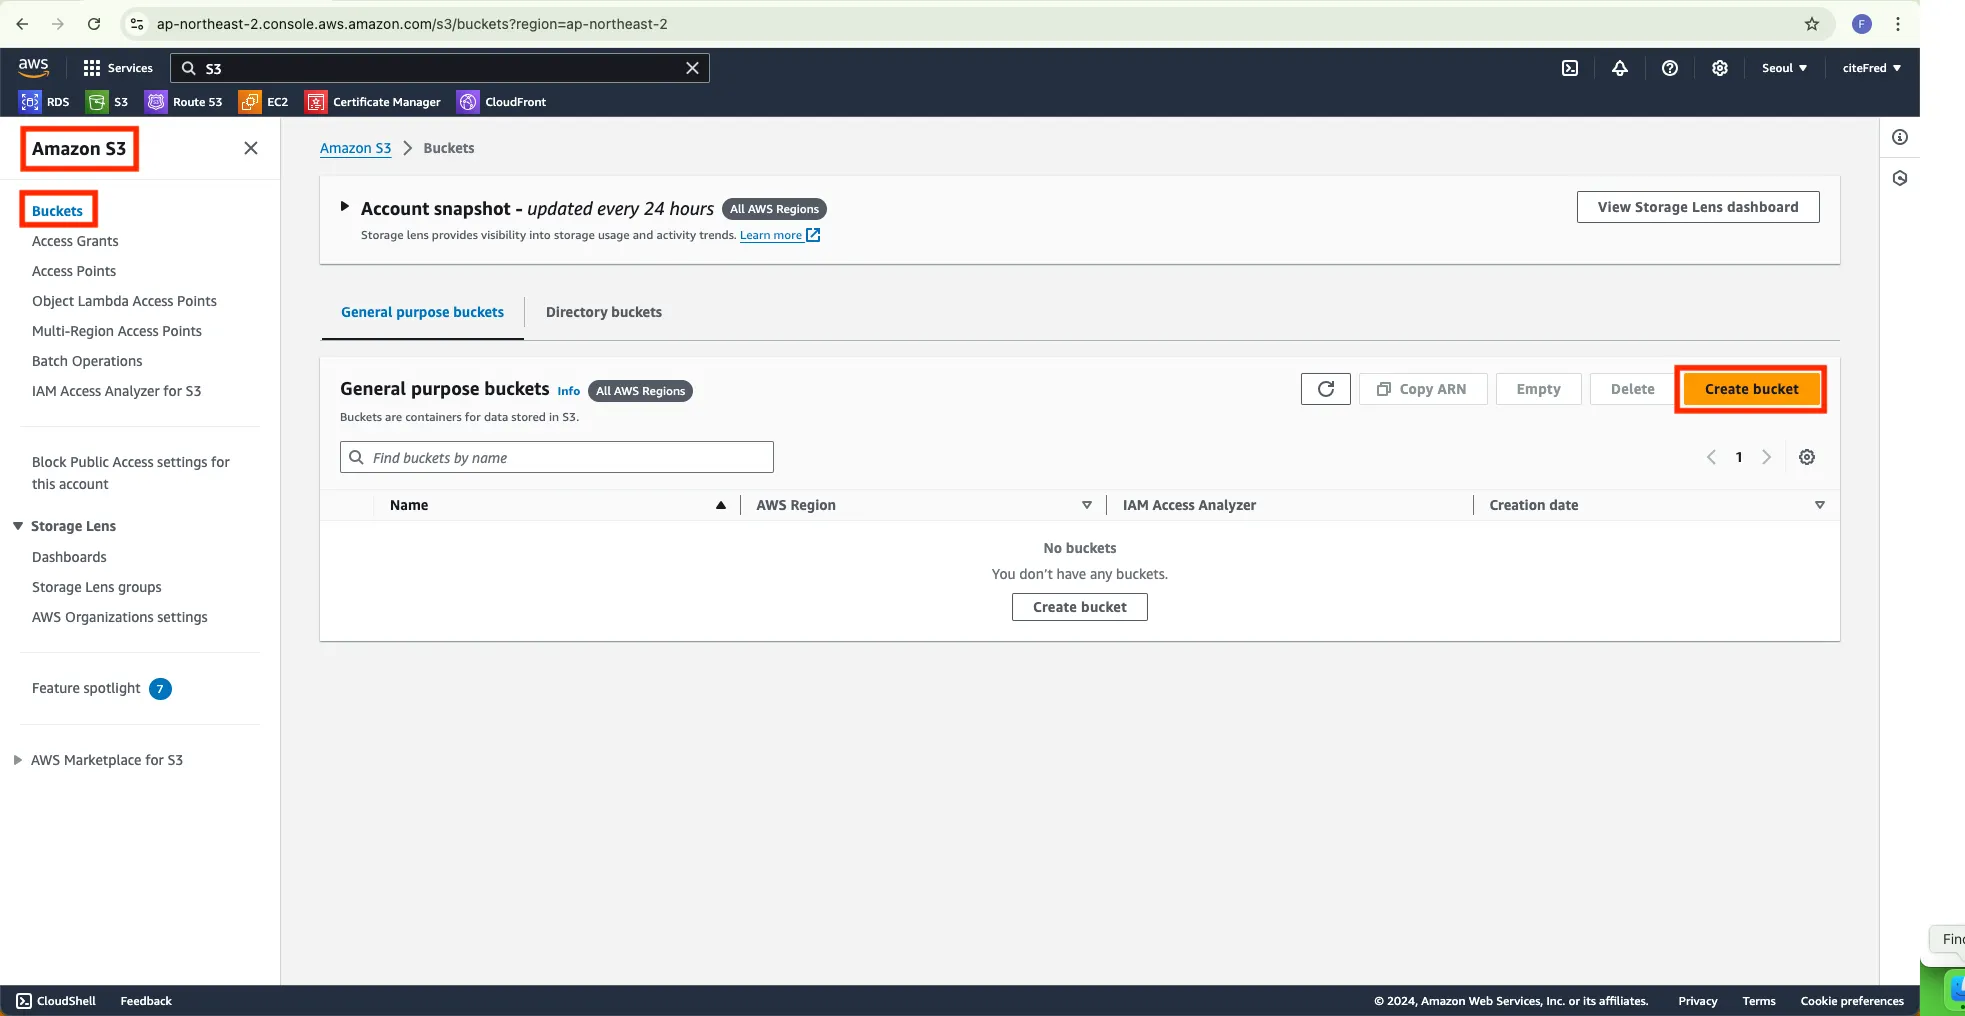Open Feature spotlight
The width and height of the screenshot is (1965, 1016).
click(x=86, y=688)
